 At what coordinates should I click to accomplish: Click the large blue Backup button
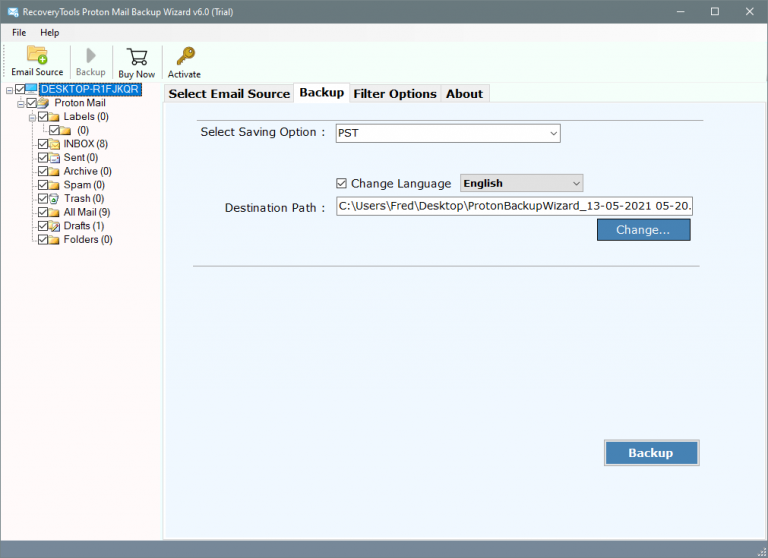click(651, 453)
